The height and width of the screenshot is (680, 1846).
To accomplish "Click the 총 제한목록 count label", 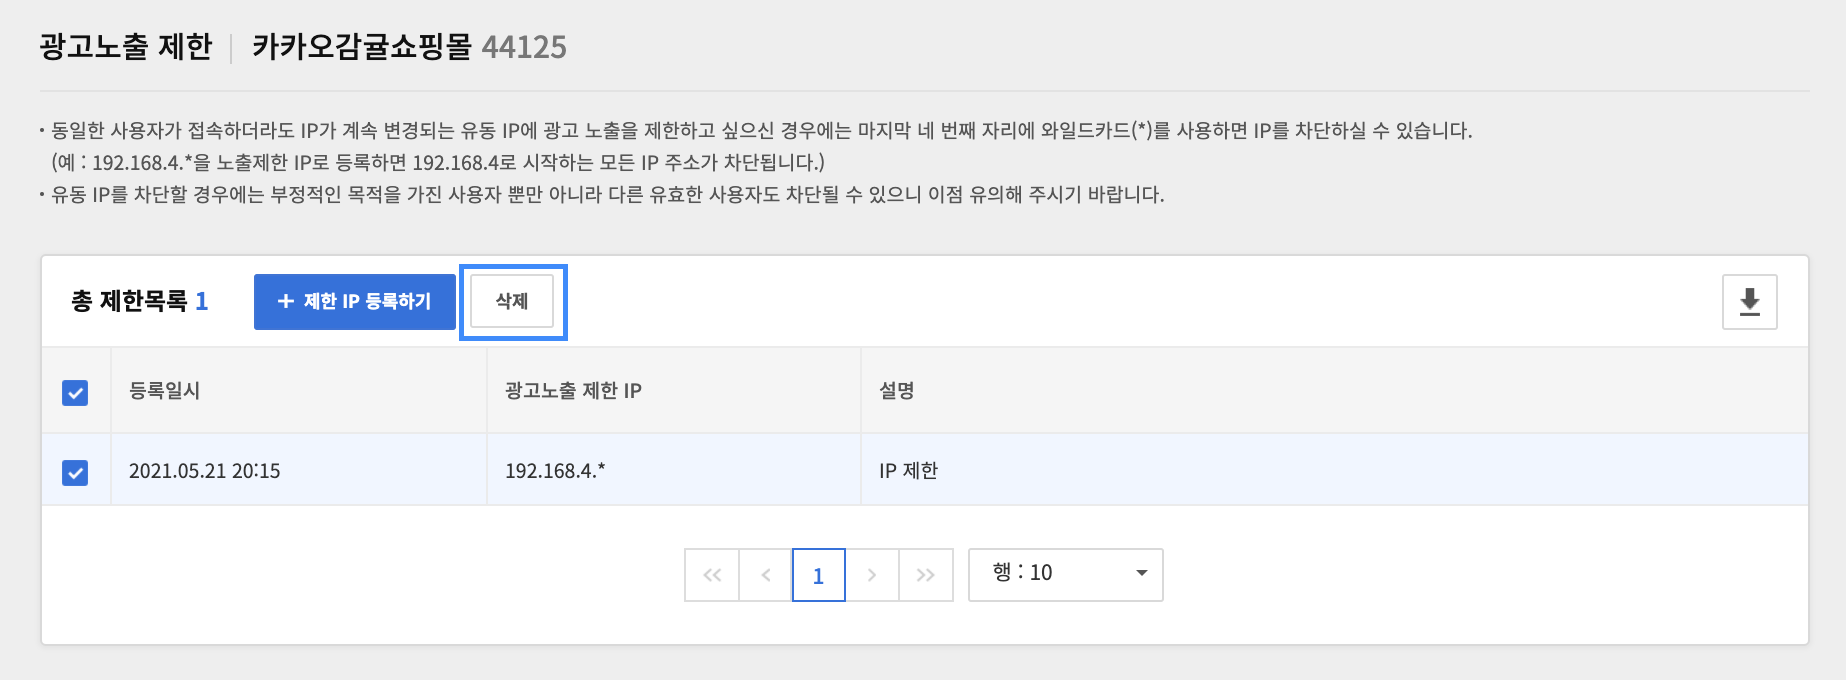I will point(139,301).
